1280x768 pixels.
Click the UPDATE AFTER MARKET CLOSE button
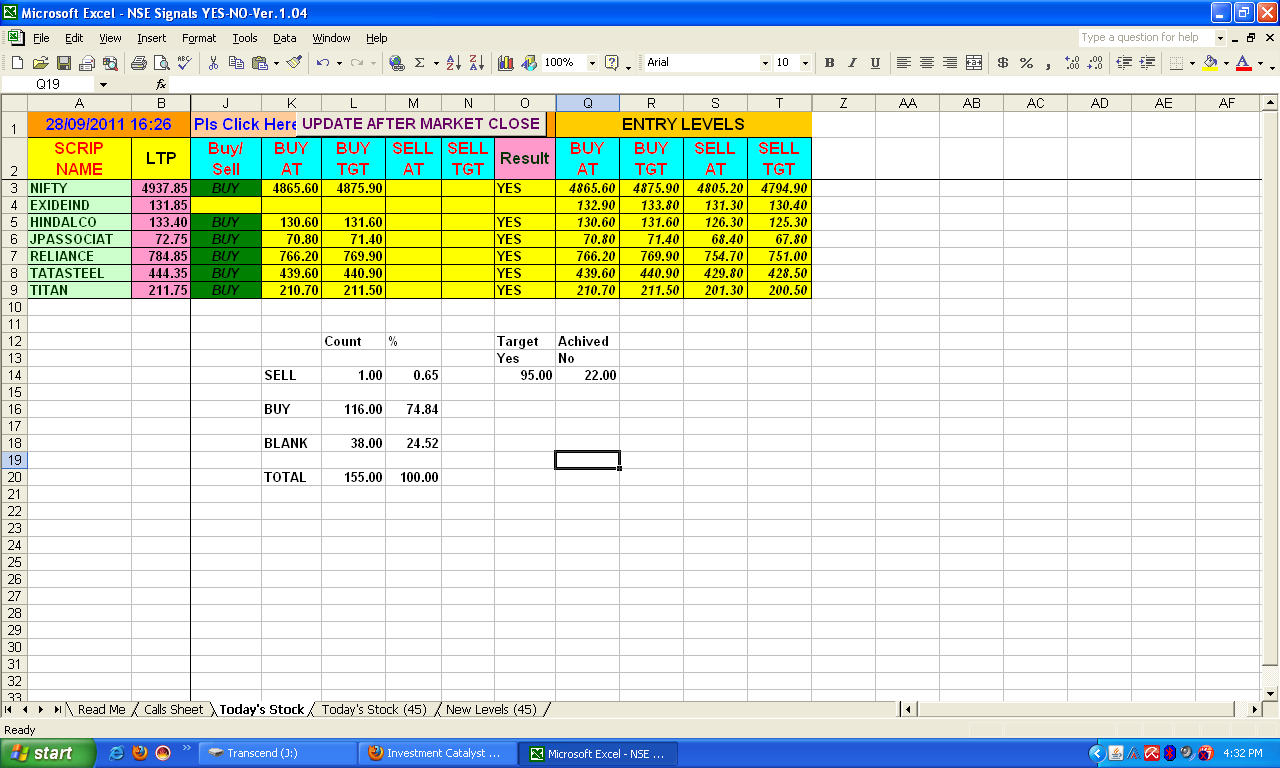tap(421, 124)
